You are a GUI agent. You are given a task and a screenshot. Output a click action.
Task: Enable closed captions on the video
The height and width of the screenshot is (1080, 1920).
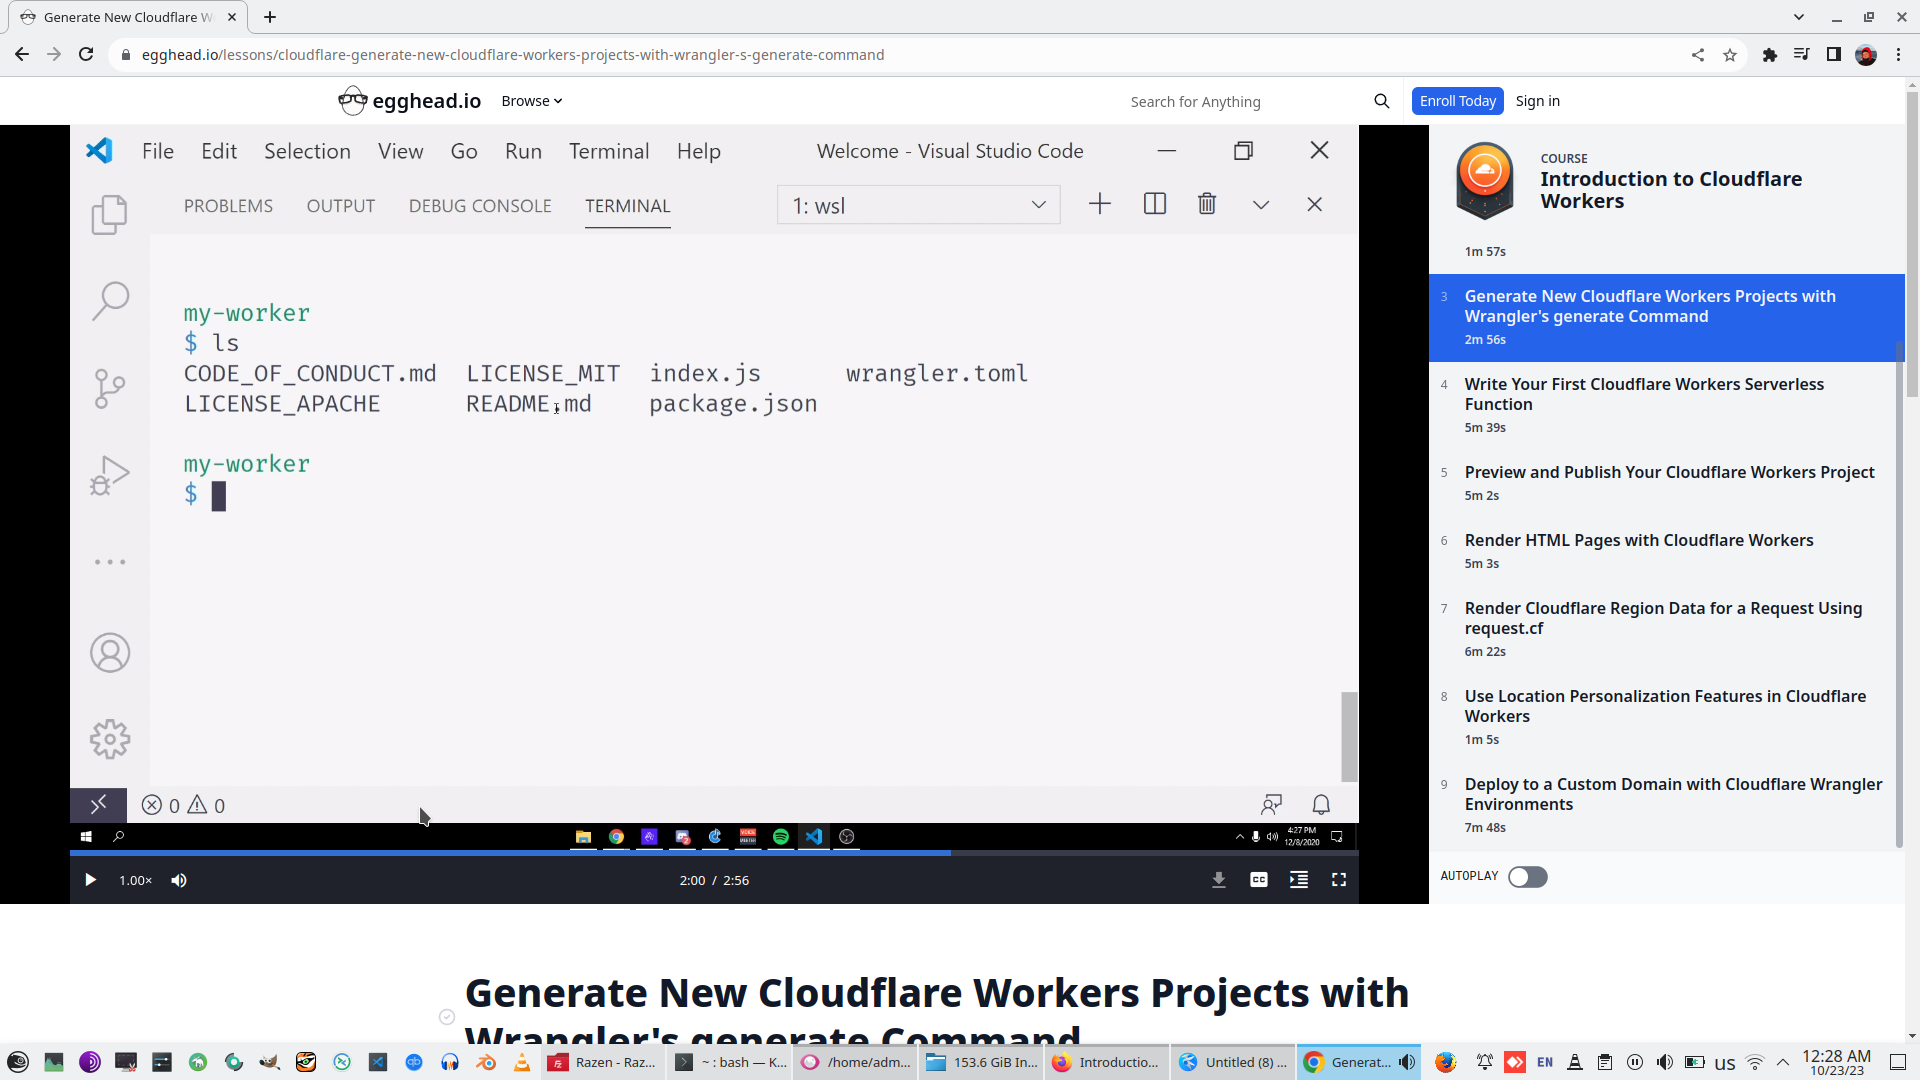(x=1259, y=880)
